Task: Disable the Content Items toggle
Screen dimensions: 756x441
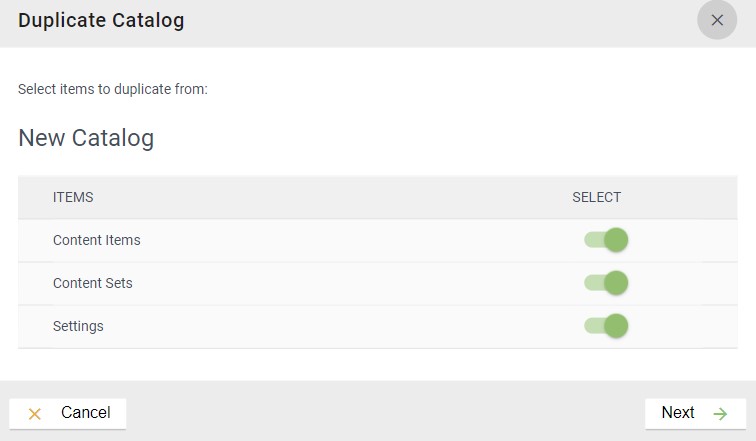Action: [606, 240]
